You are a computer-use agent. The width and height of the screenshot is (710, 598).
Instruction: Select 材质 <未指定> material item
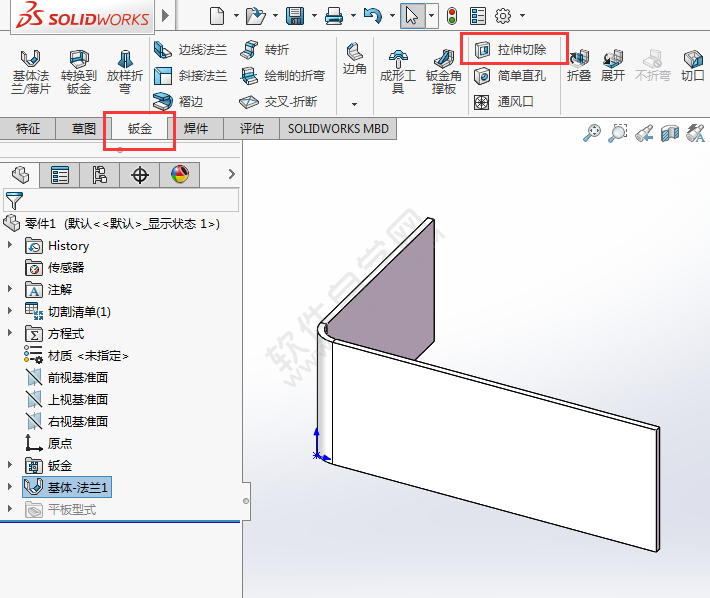coord(77,355)
